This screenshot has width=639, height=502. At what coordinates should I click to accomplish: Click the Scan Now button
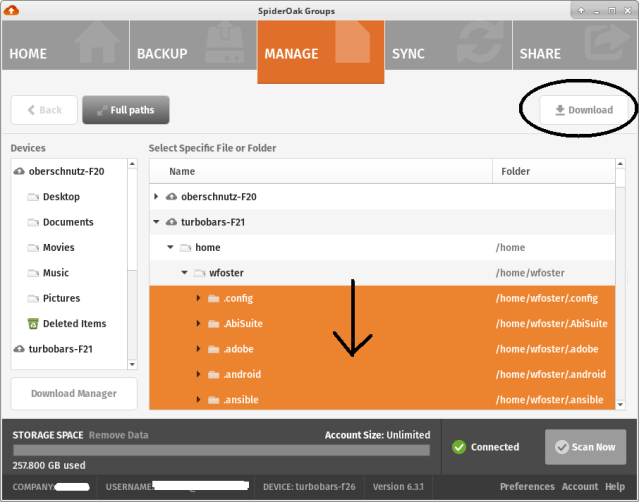click(585, 447)
